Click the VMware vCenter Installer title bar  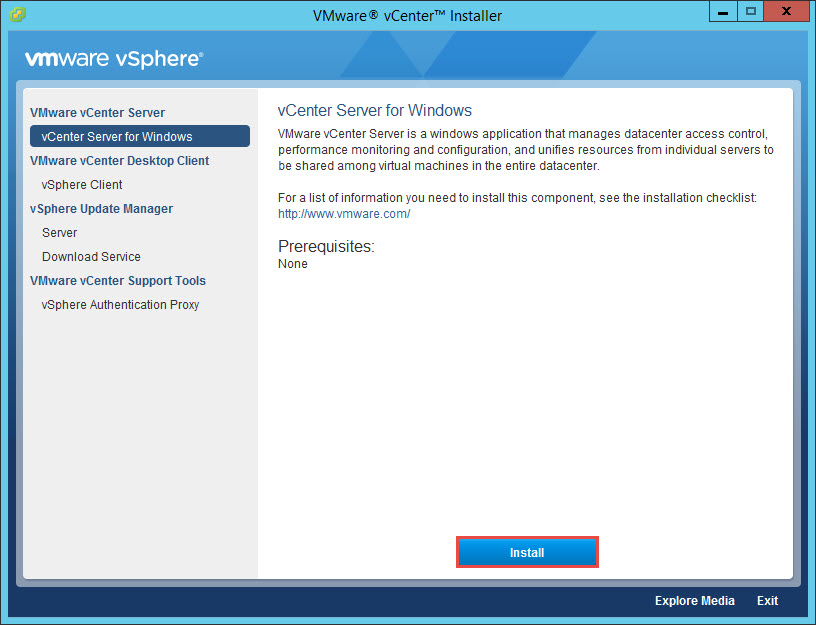[408, 14]
